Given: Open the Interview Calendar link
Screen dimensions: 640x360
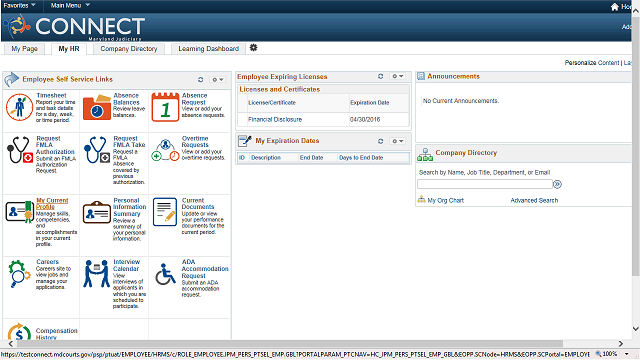Looking at the screenshot, I should (x=127, y=265).
